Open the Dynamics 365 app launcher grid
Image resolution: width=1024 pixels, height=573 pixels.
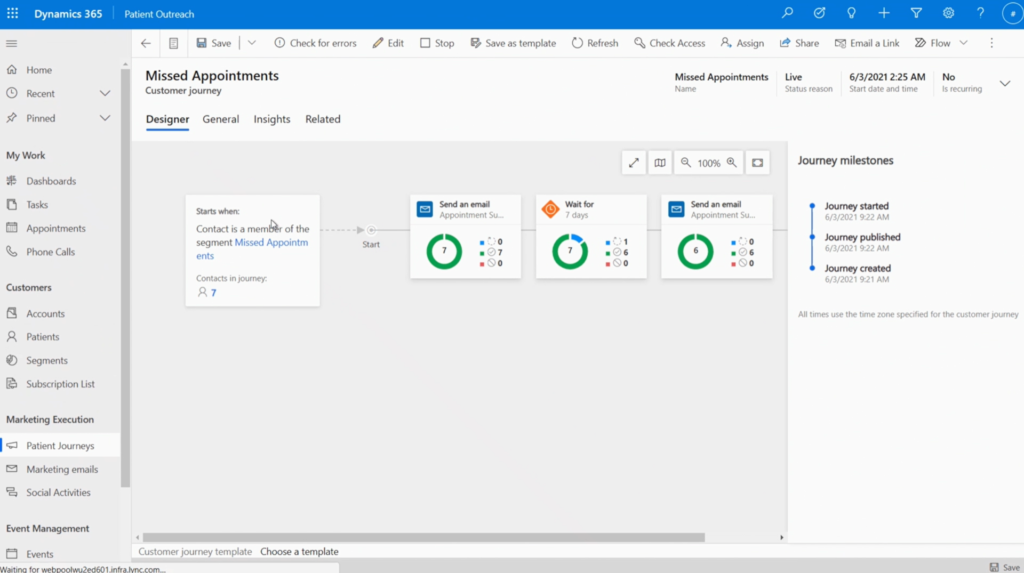click(x=12, y=14)
